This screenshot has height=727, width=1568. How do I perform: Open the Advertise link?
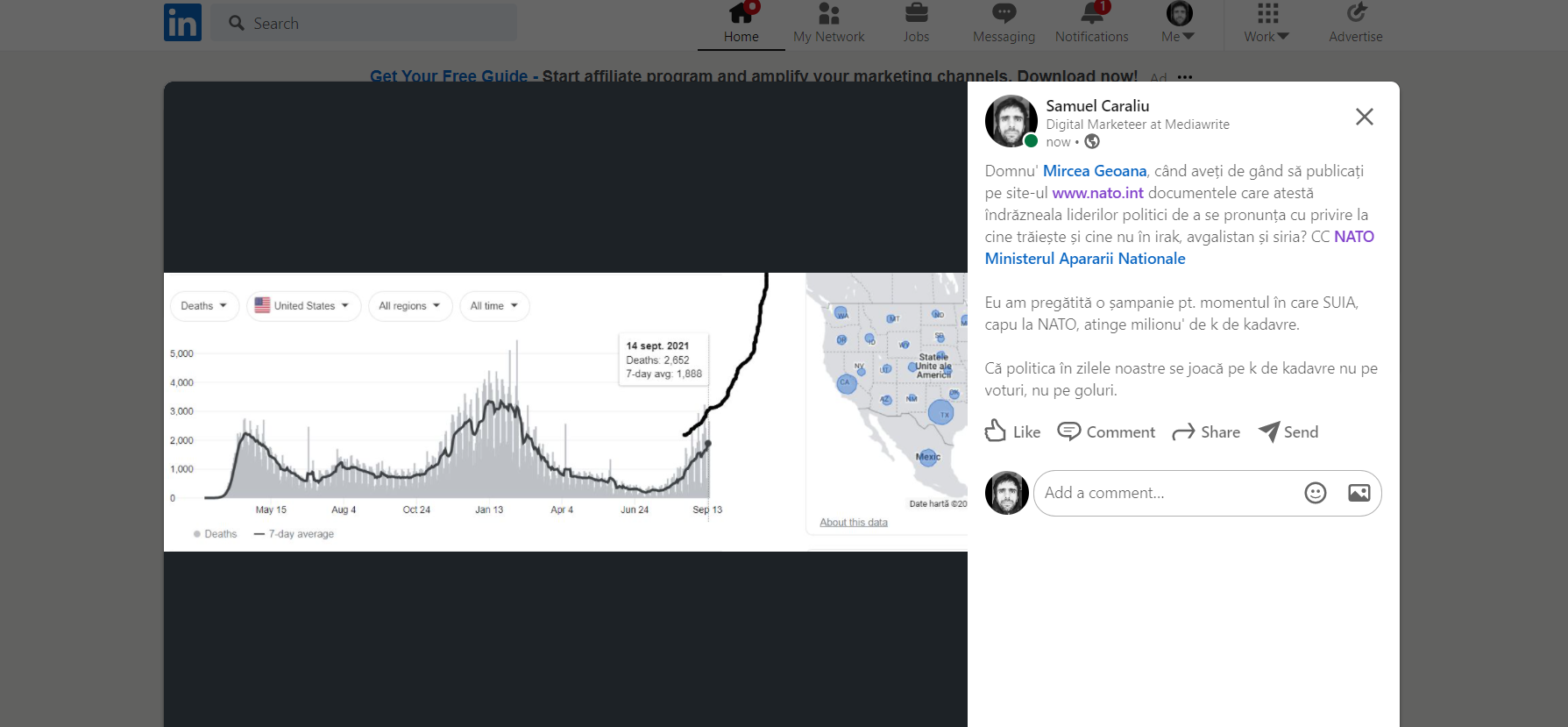click(x=1356, y=24)
